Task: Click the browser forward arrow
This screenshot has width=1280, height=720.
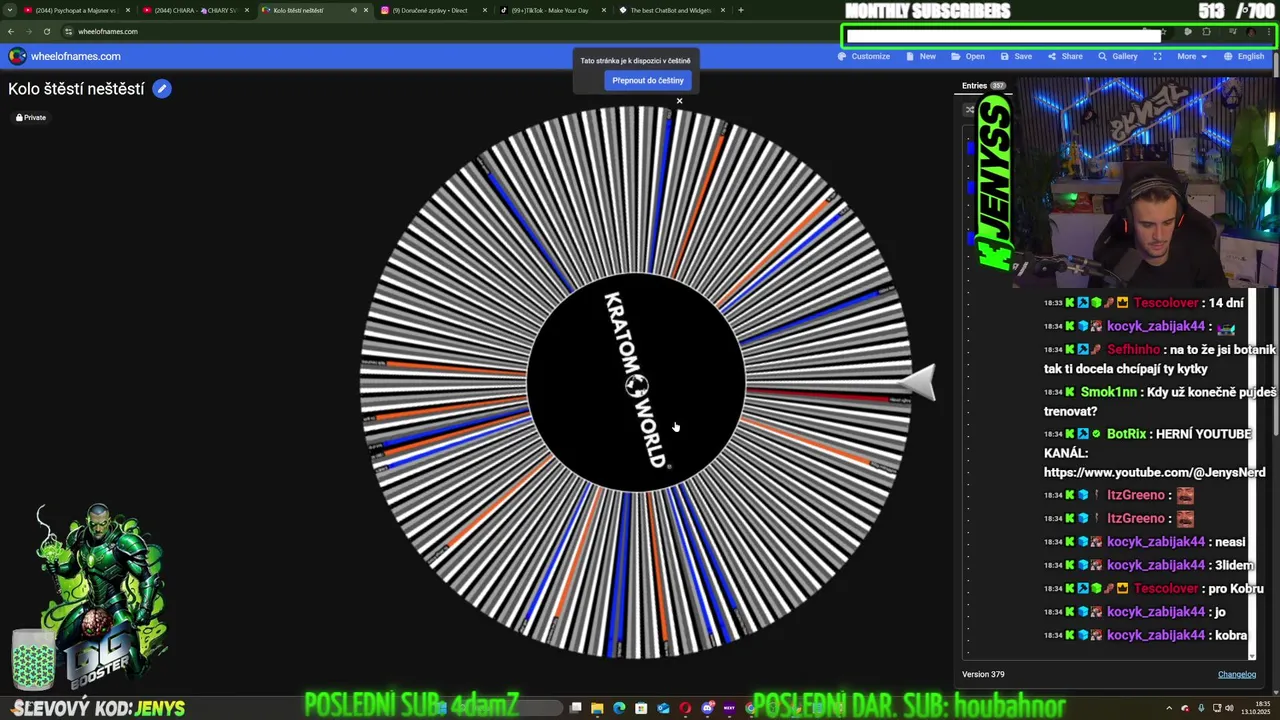Action: point(29,31)
